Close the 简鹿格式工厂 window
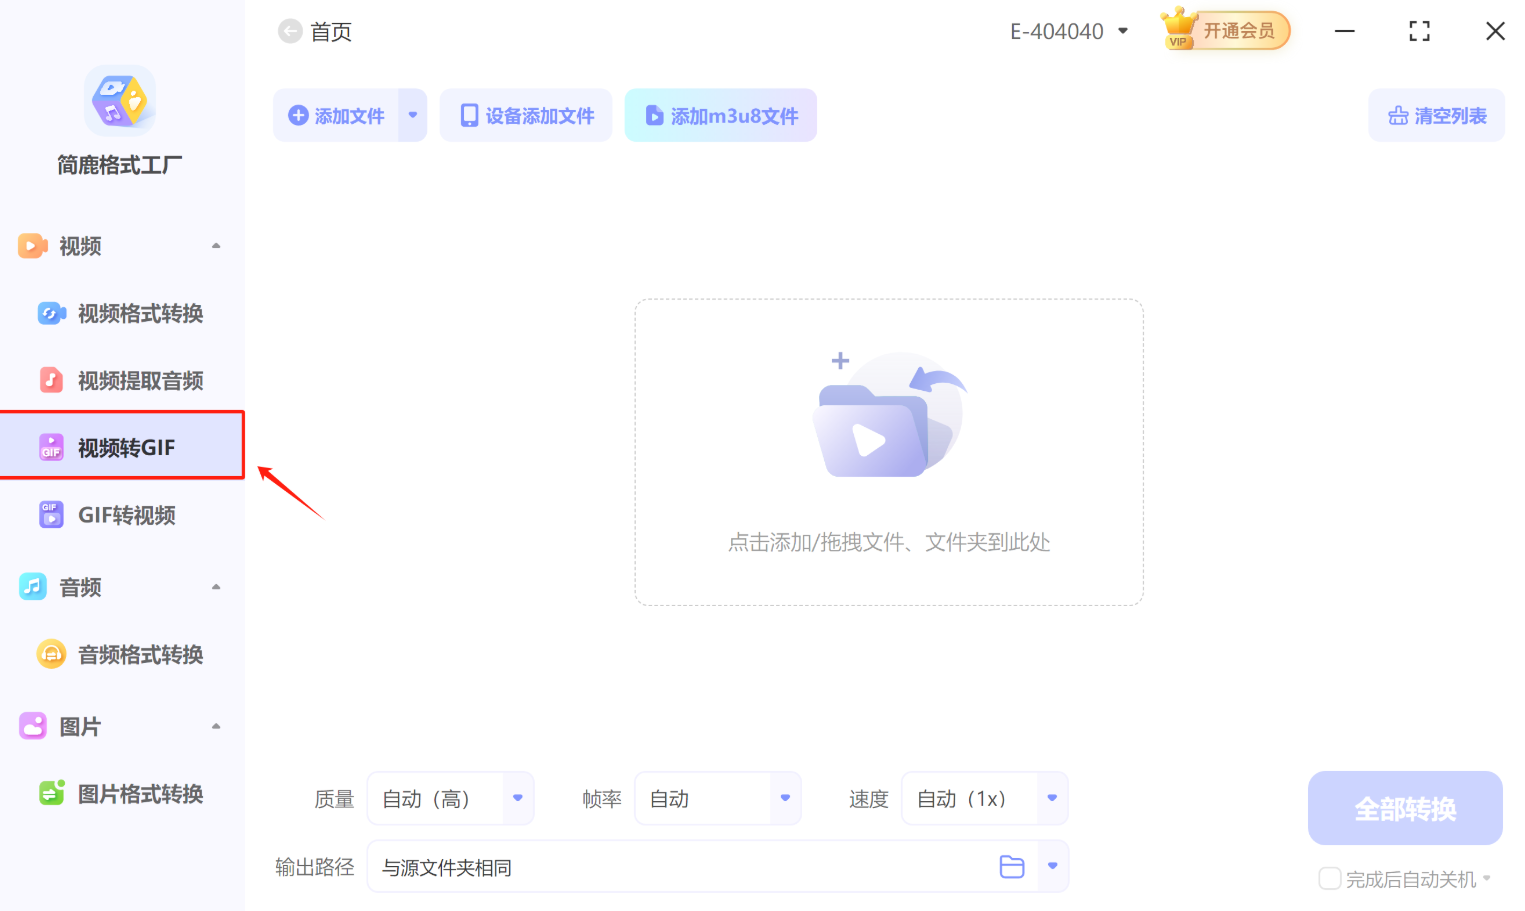The width and height of the screenshot is (1525, 911). (x=1495, y=32)
